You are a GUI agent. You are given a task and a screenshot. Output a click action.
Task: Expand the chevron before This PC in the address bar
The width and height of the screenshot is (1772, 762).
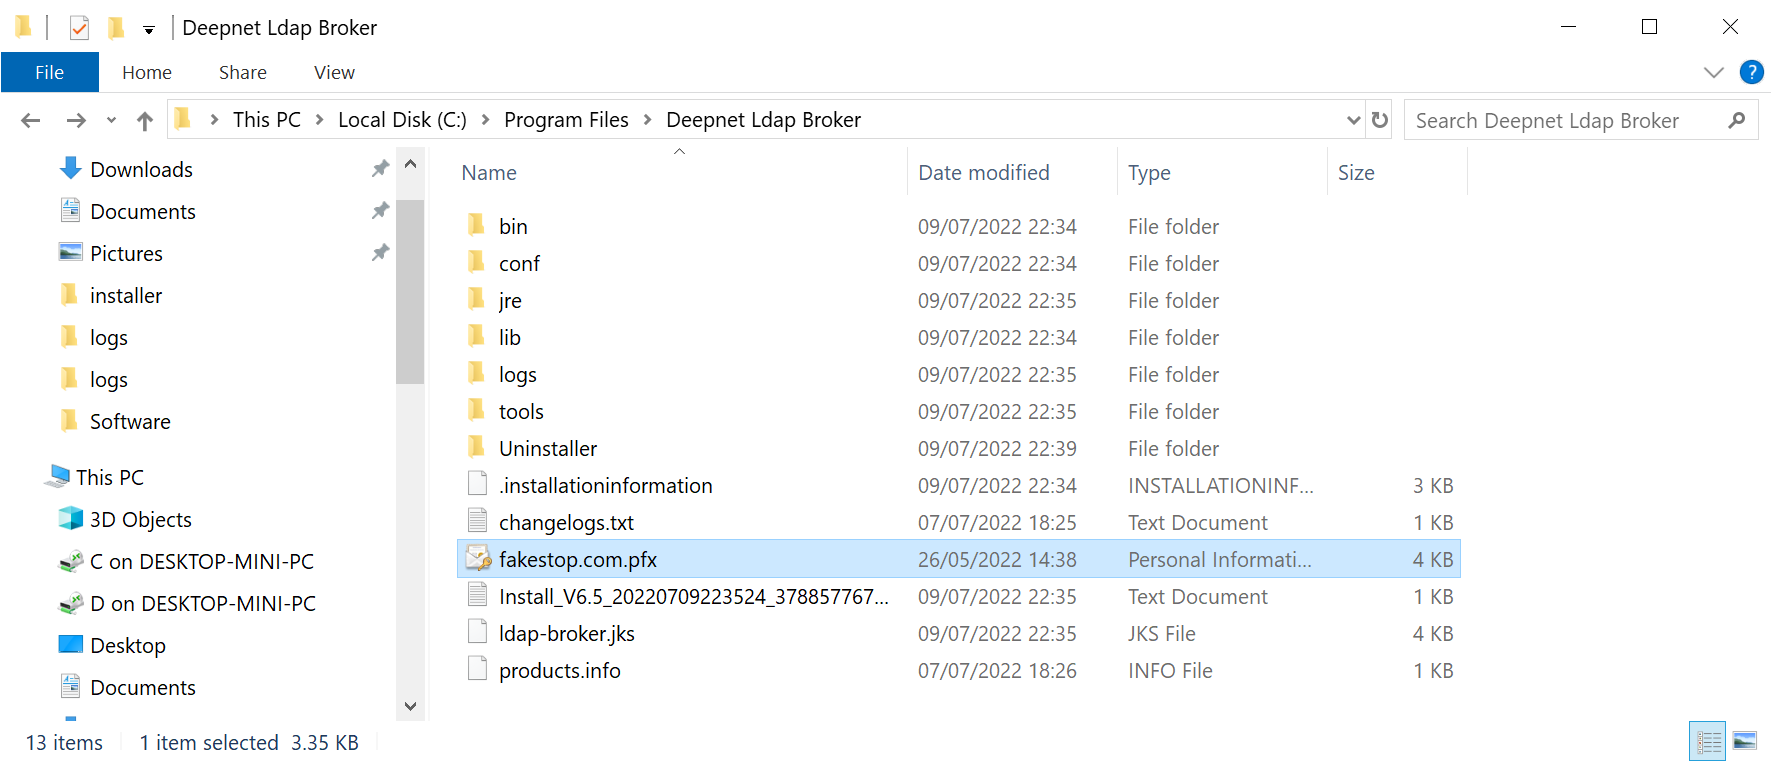(214, 120)
